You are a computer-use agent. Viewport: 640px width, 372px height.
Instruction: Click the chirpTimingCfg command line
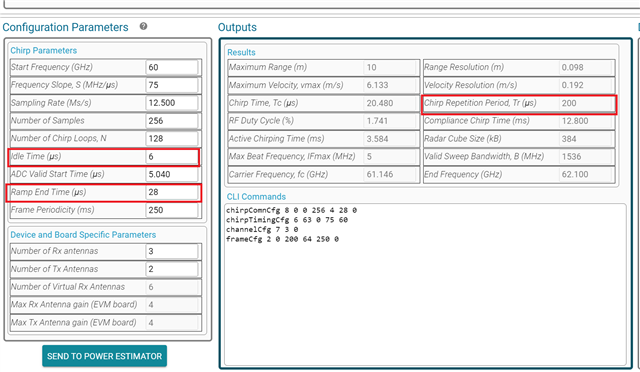point(287,220)
